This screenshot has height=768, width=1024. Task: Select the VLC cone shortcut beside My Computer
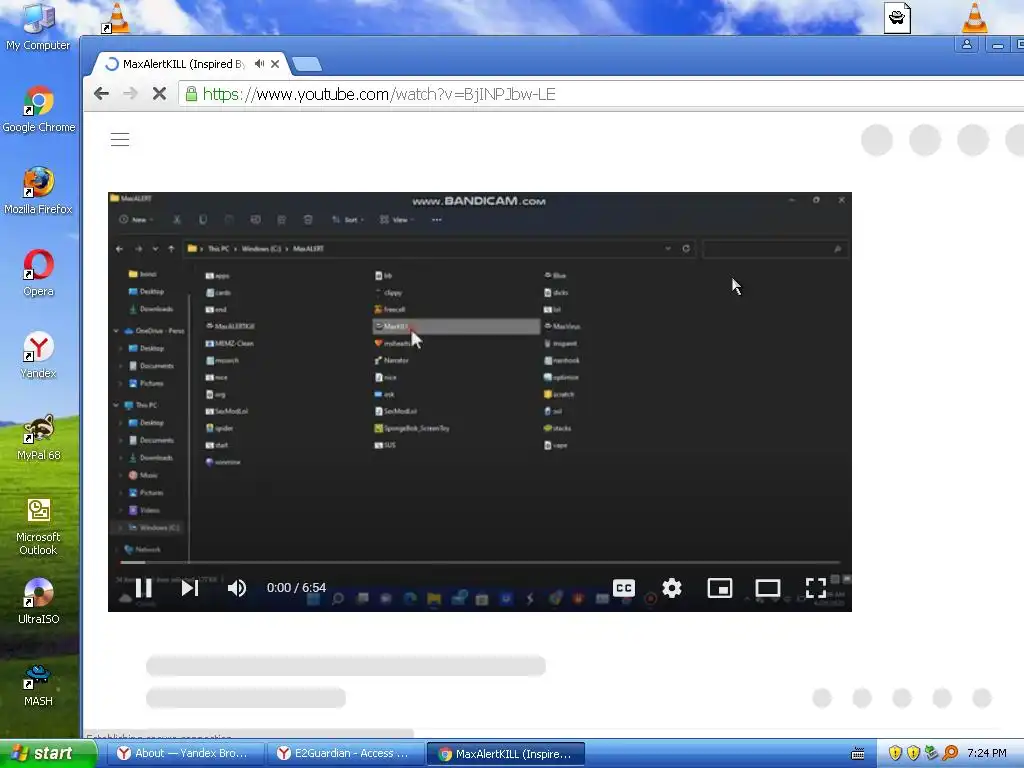(x=116, y=18)
